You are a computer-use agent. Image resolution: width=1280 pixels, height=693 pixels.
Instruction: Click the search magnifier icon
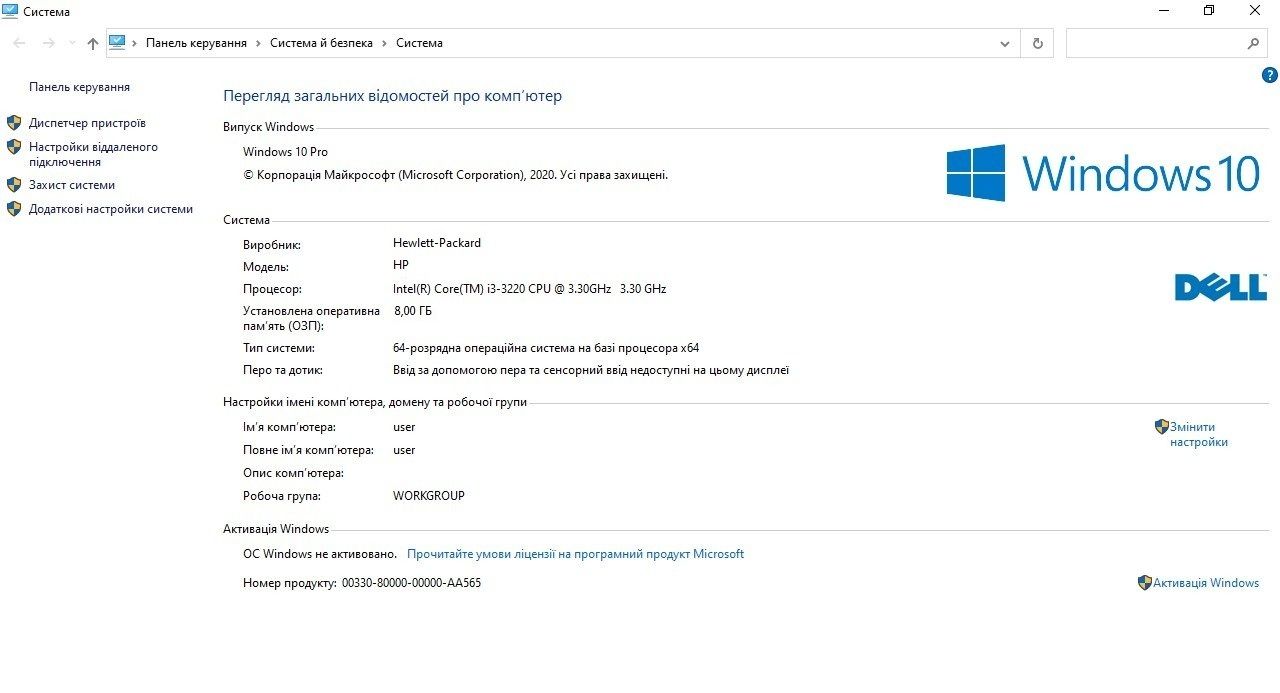[x=1253, y=43]
